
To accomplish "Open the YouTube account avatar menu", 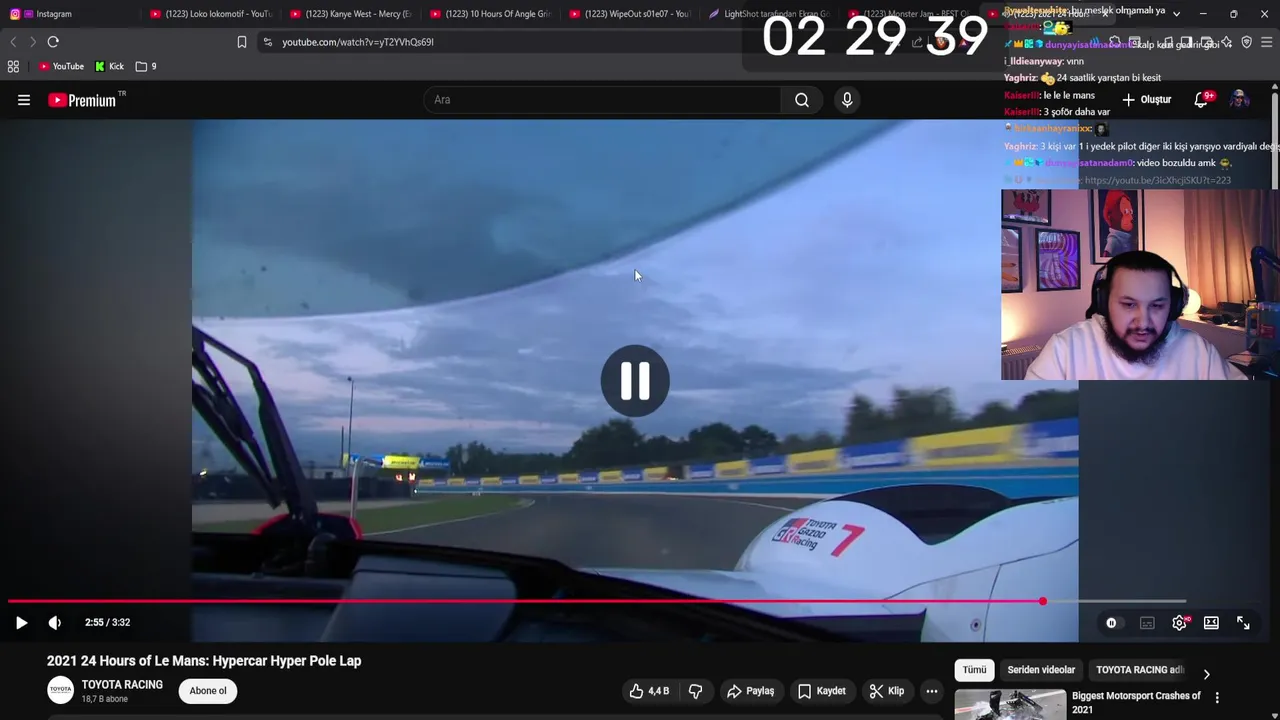I will [1239, 99].
